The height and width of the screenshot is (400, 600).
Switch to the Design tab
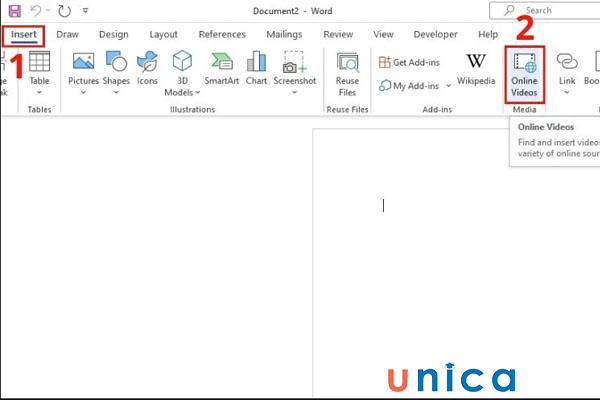pyautogui.click(x=113, y=34)
